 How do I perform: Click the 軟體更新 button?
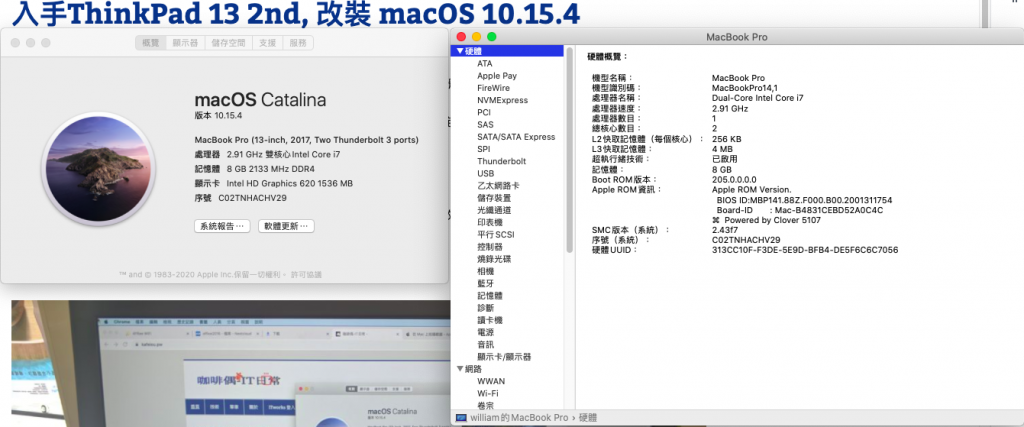[286, 227]
